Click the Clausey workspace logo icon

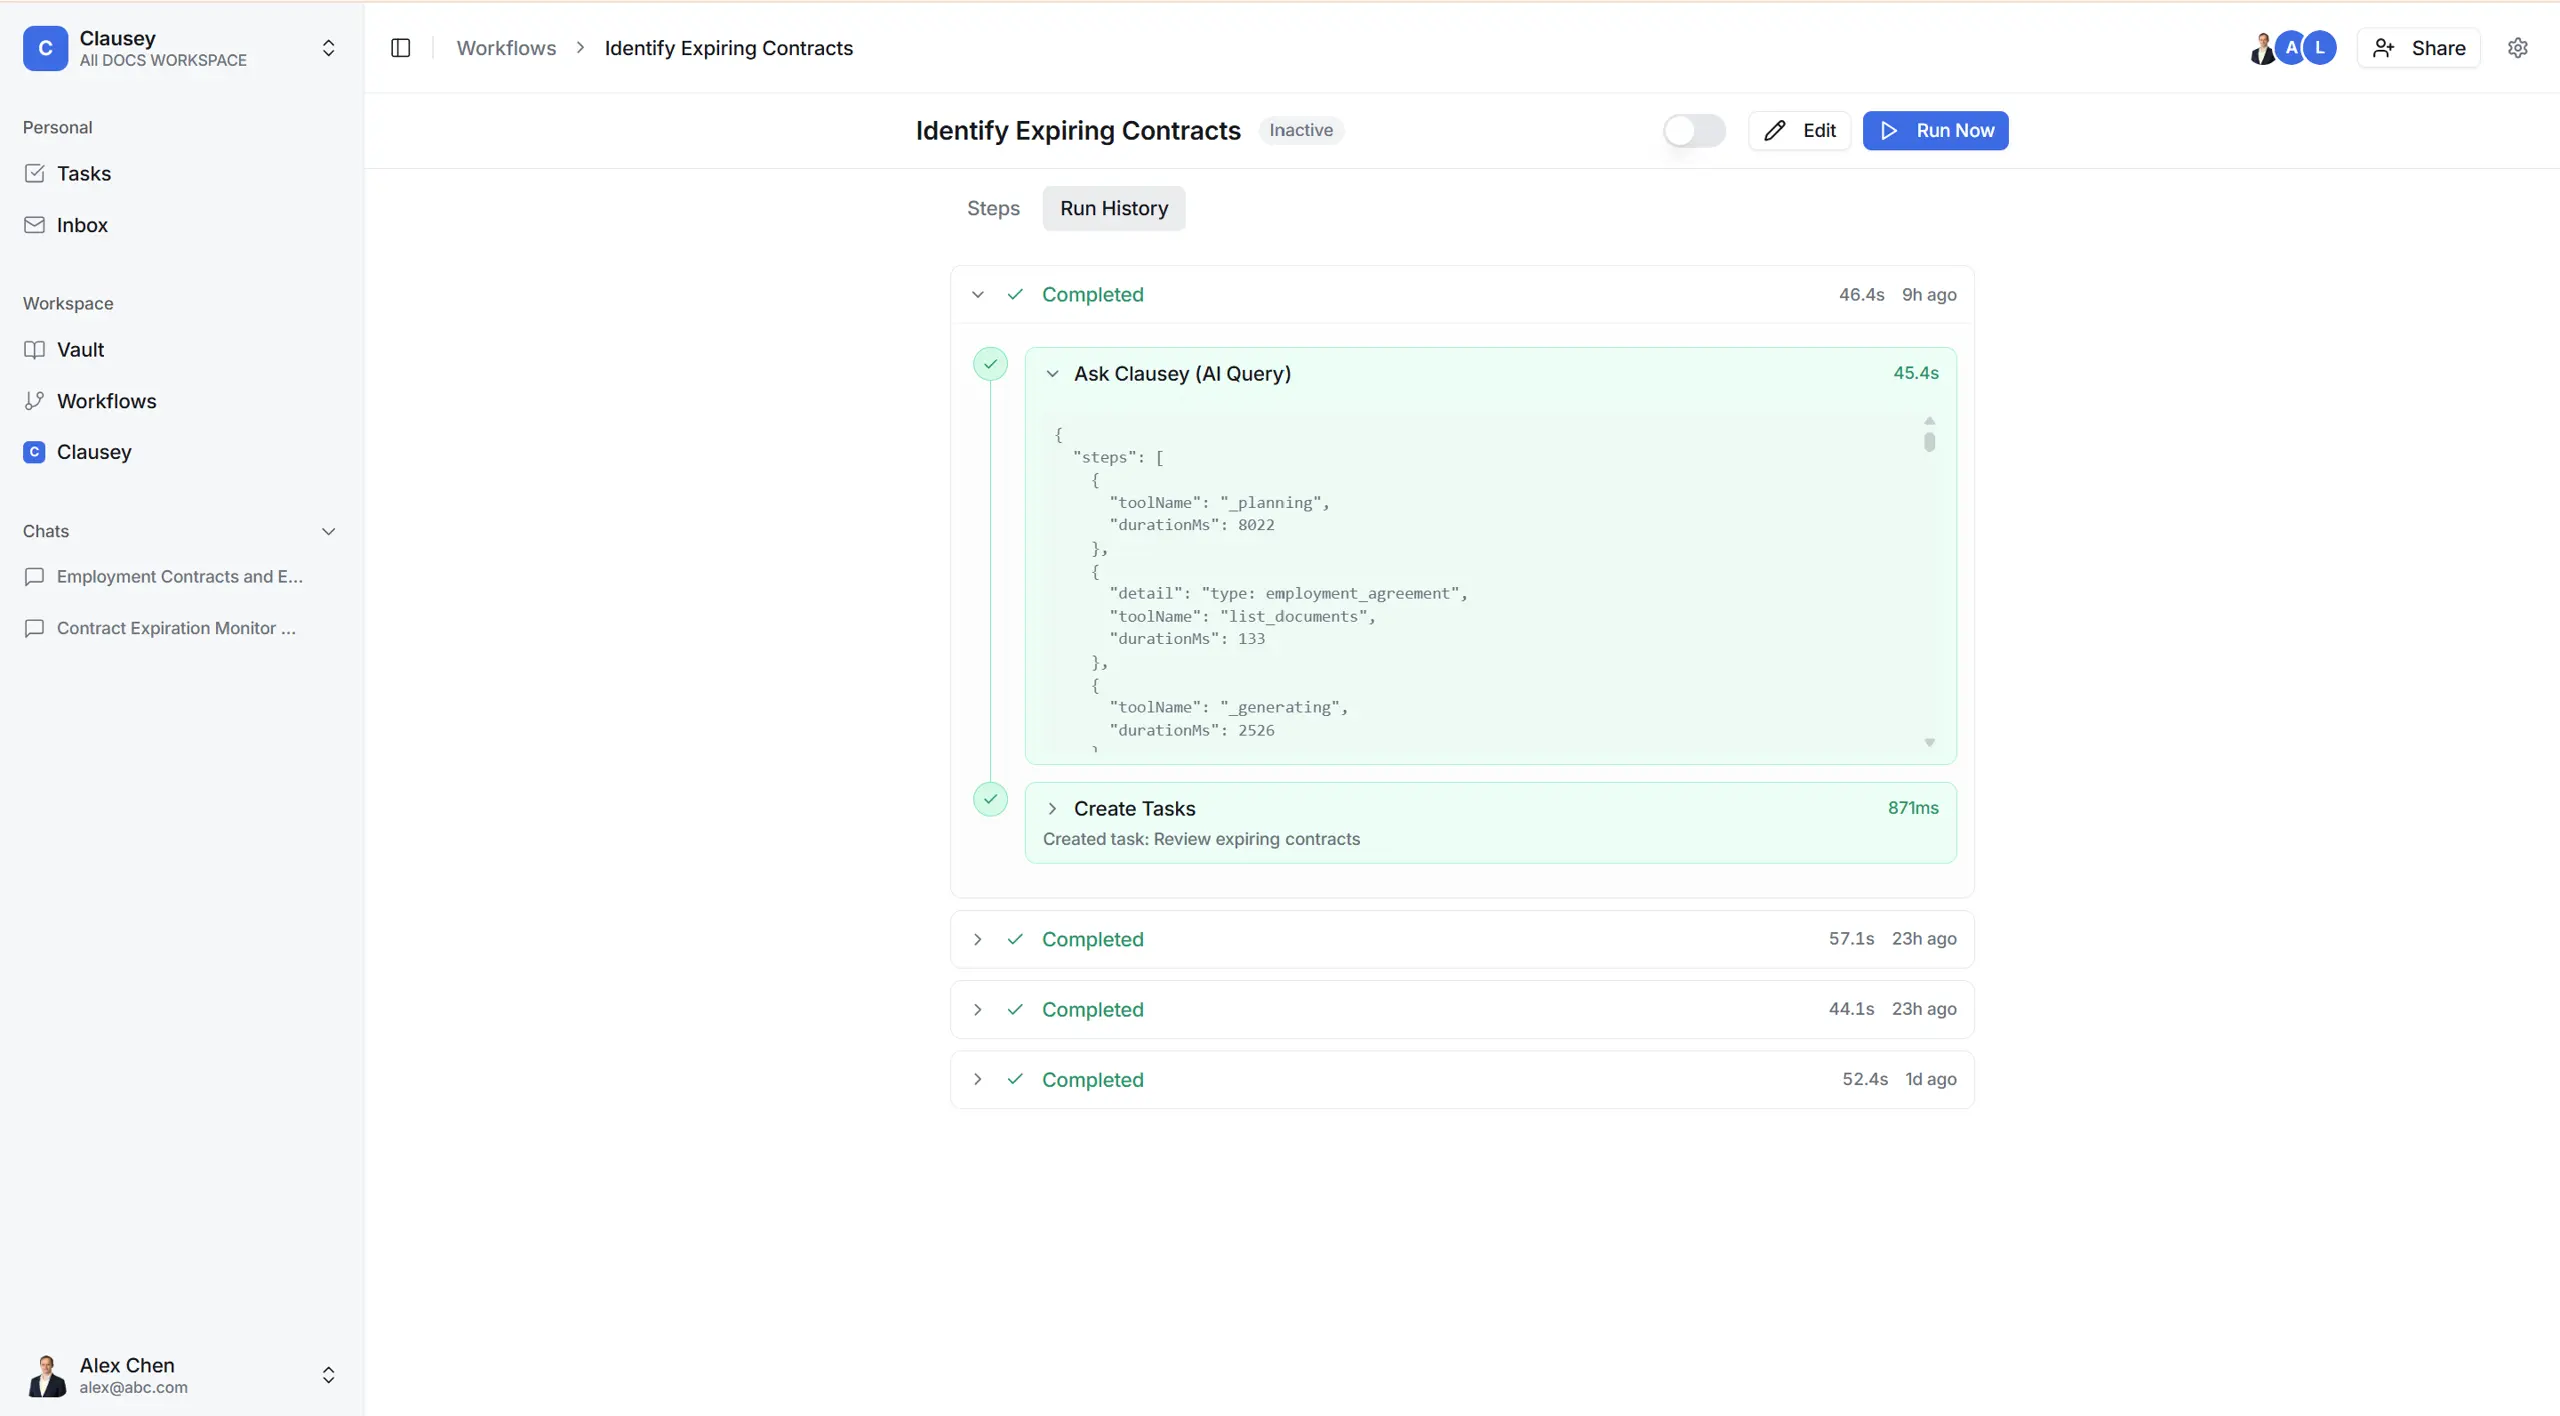tap(45, 48)
